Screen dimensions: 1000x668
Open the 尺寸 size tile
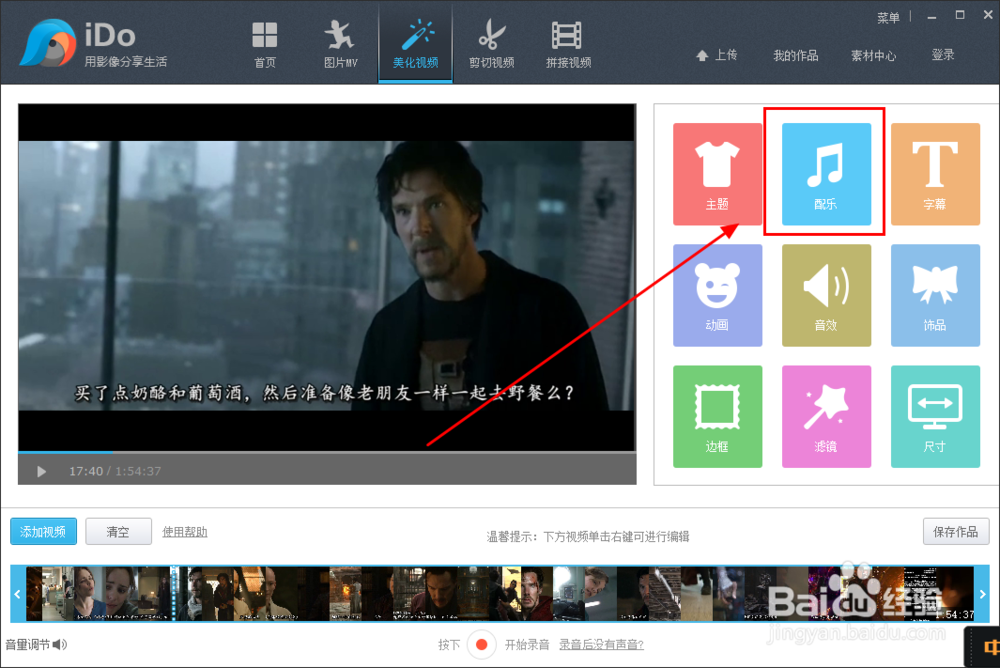(935, 416)
